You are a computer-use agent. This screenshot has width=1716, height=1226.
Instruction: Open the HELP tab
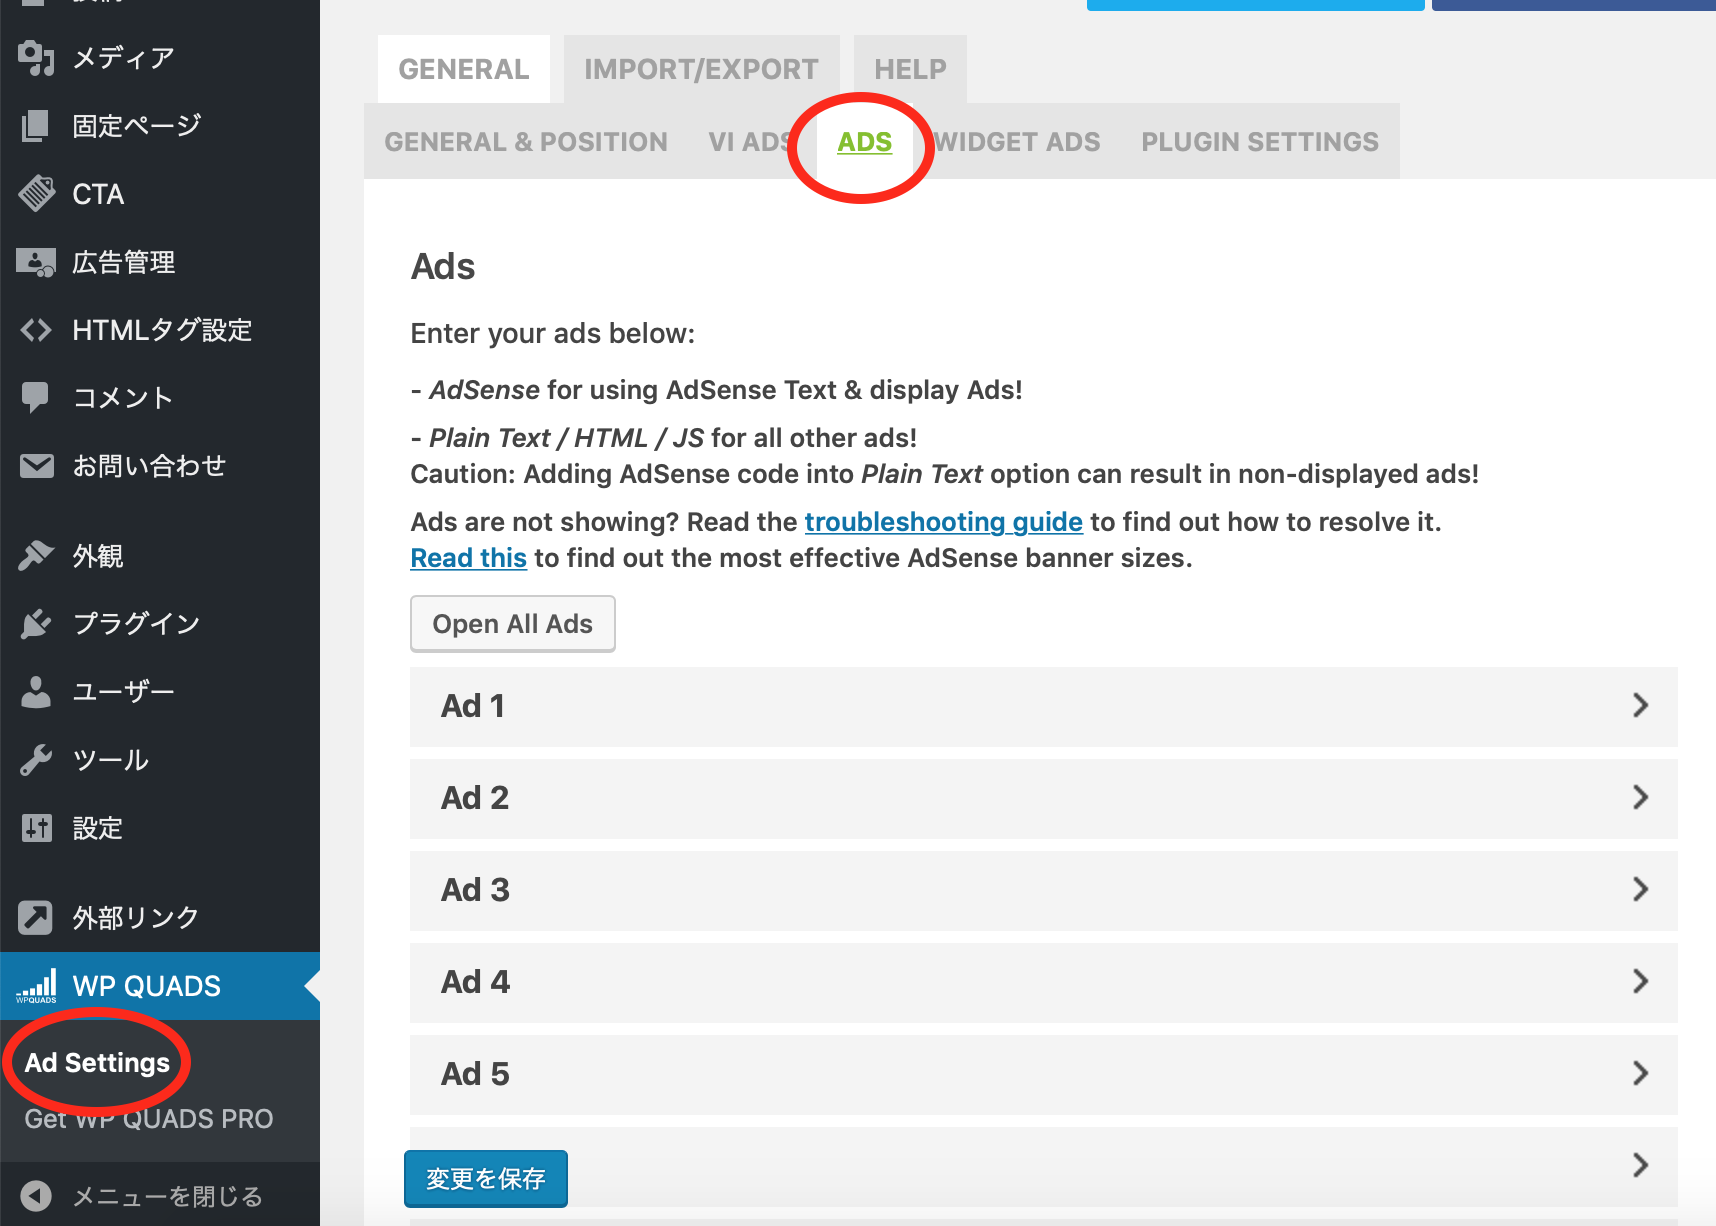click(910, 69)
